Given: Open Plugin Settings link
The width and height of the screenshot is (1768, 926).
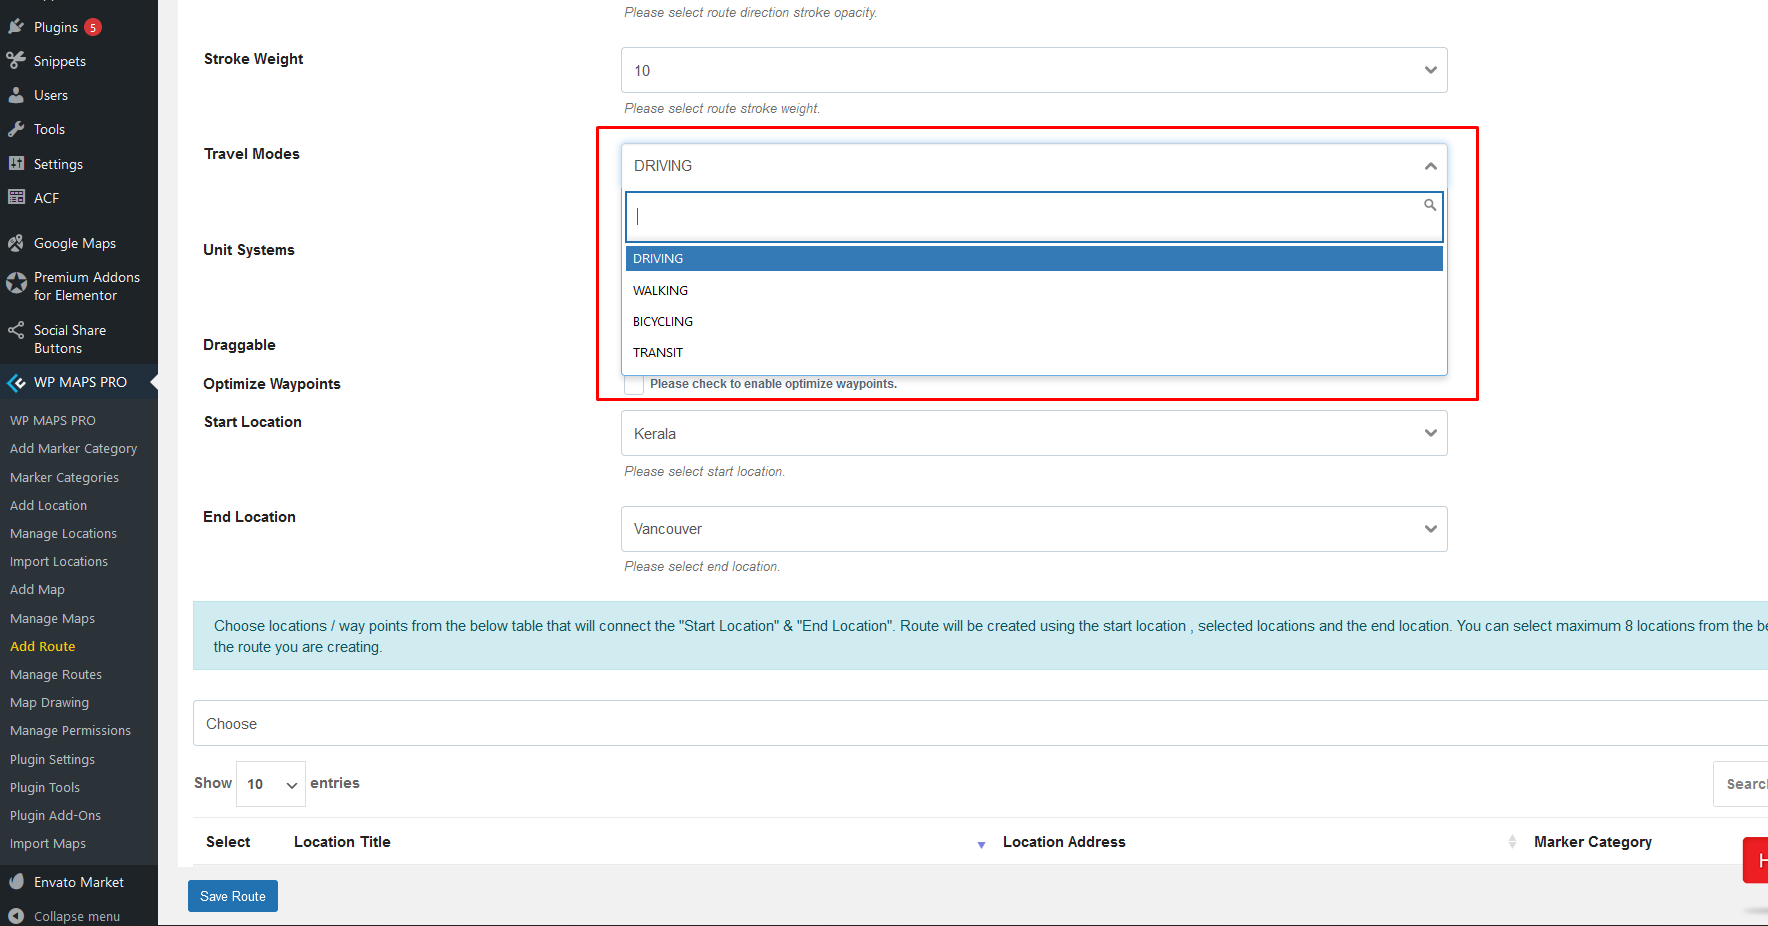Looking at the screenshot, I should coord(52,759).
